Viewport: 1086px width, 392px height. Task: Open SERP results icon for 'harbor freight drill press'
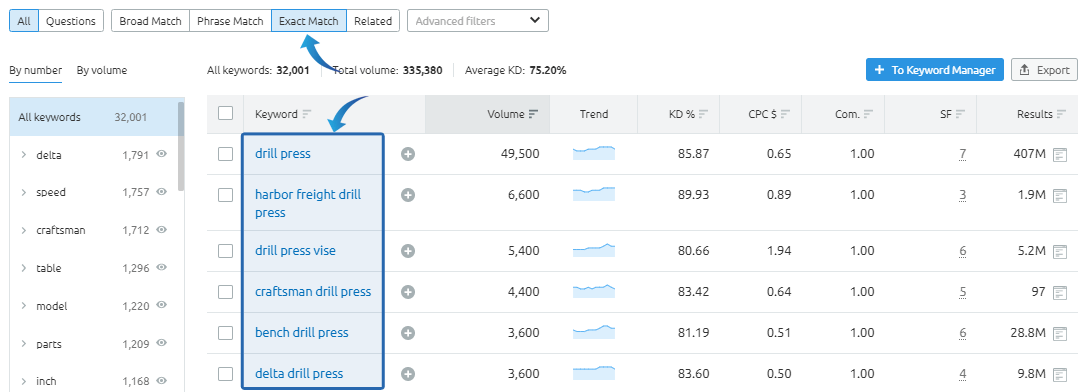[1060, 195]
